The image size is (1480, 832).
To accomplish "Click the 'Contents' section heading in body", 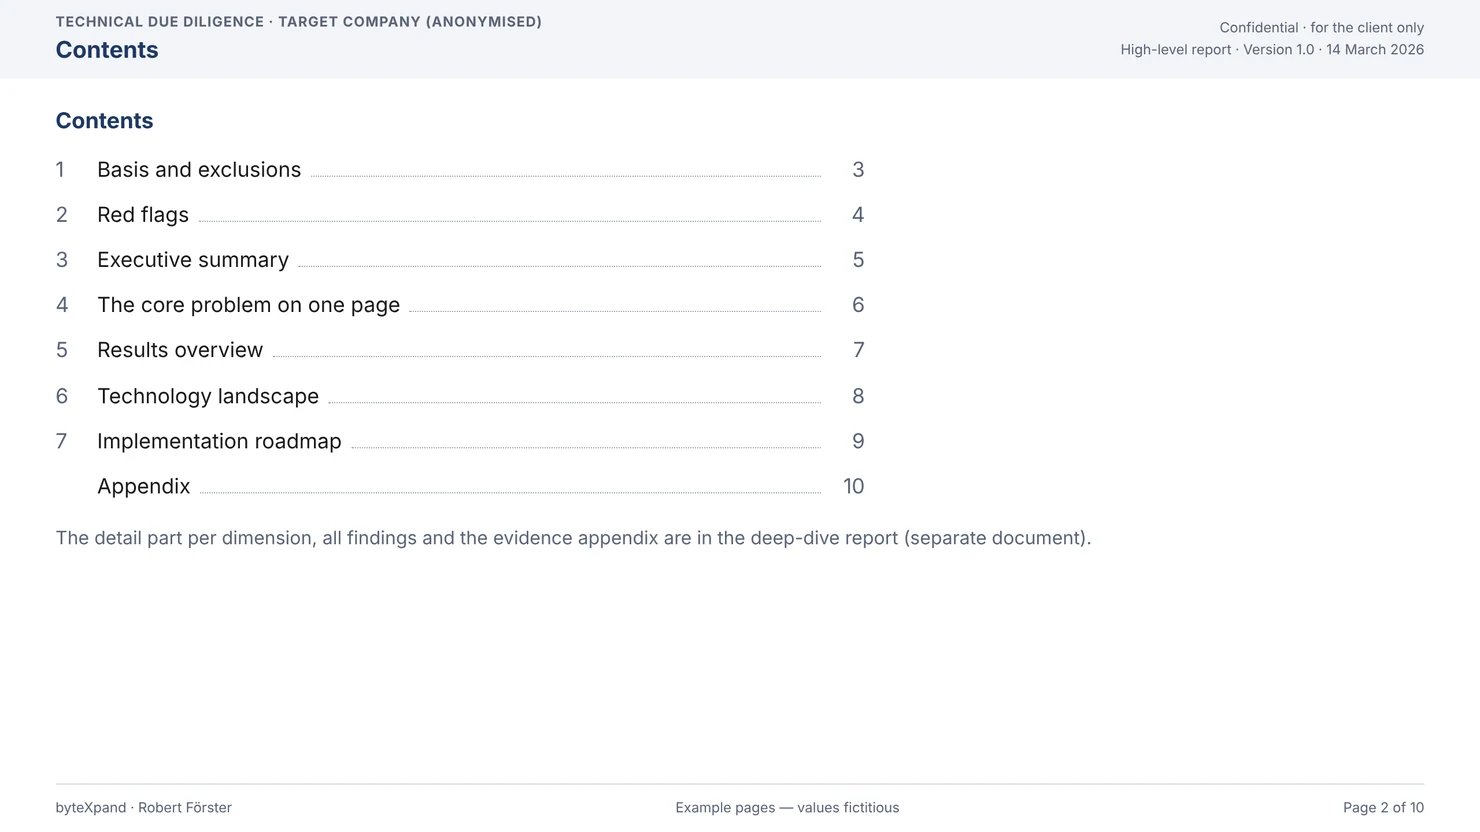I will tap(104, 121).
